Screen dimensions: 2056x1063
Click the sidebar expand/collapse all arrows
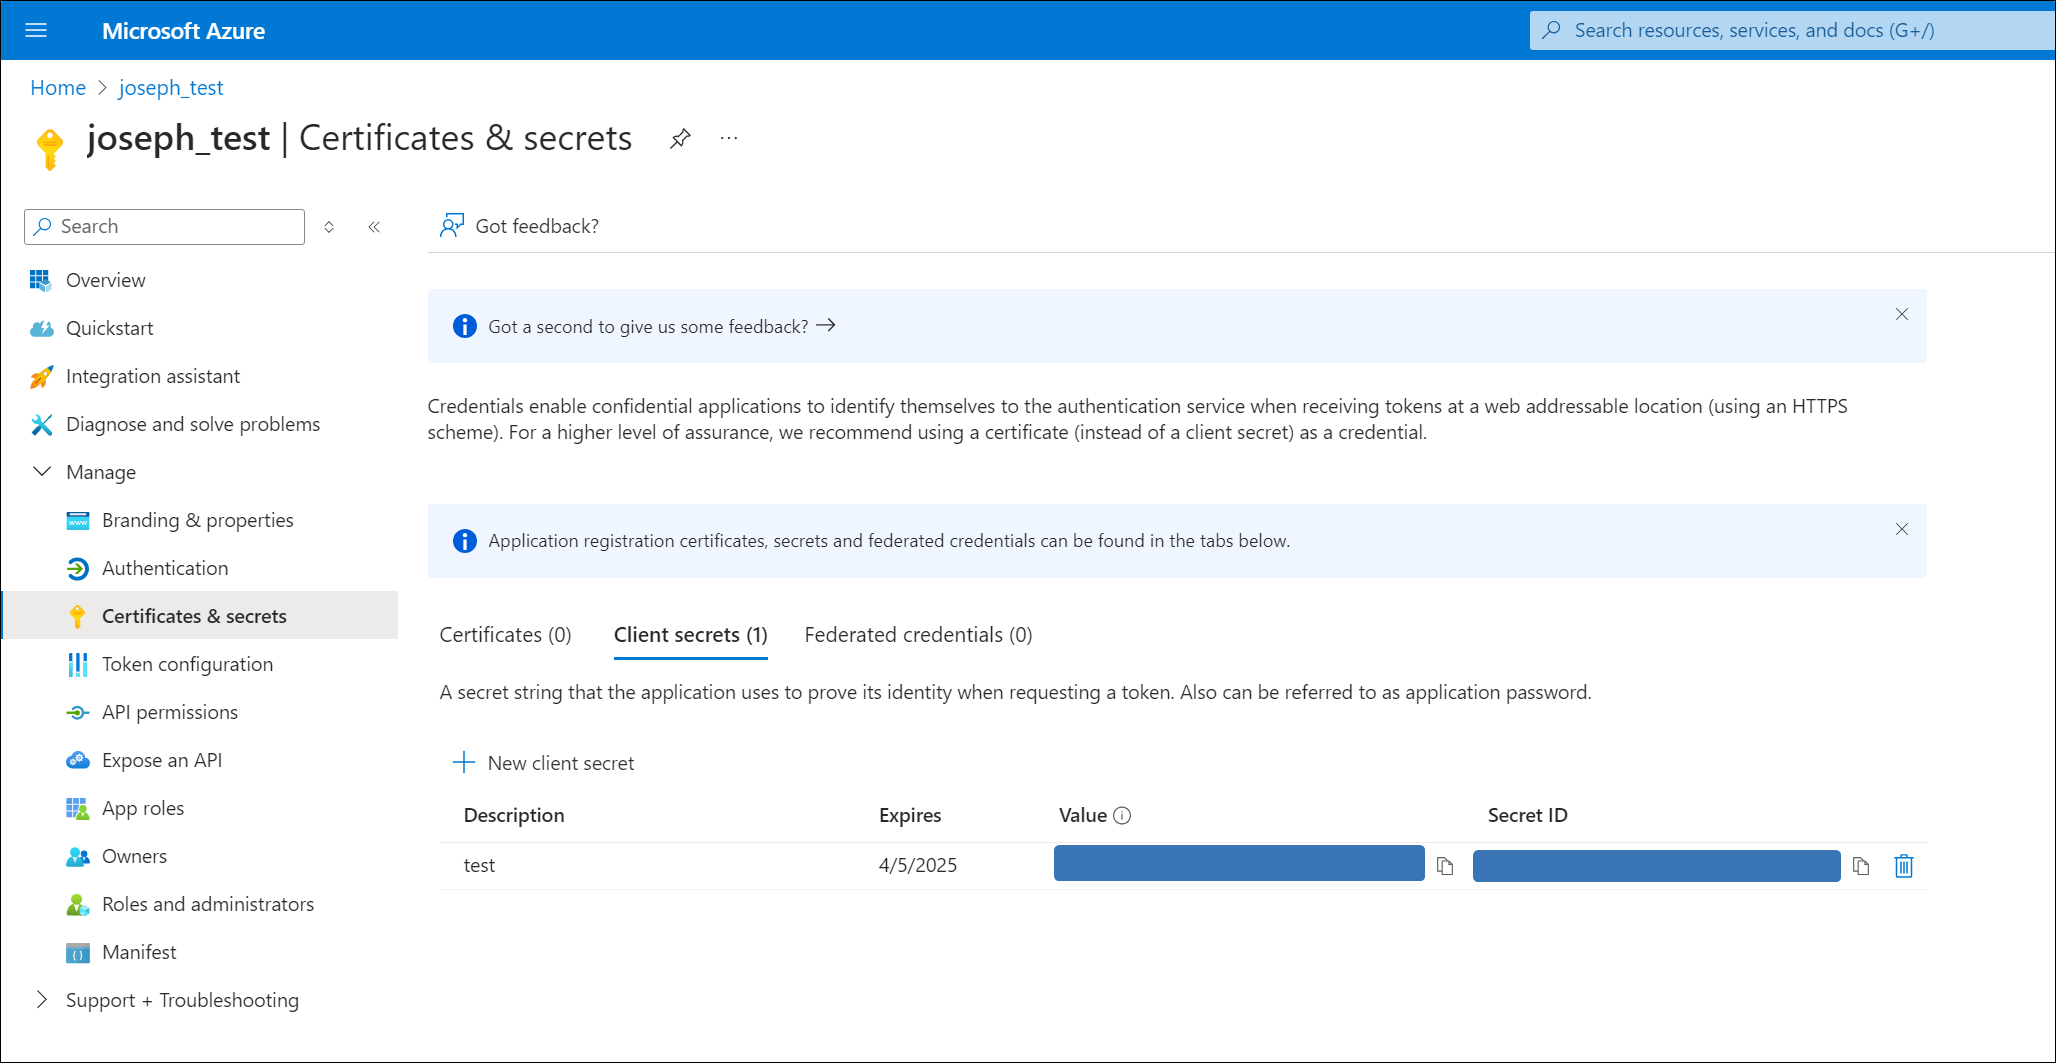point(329,227)
